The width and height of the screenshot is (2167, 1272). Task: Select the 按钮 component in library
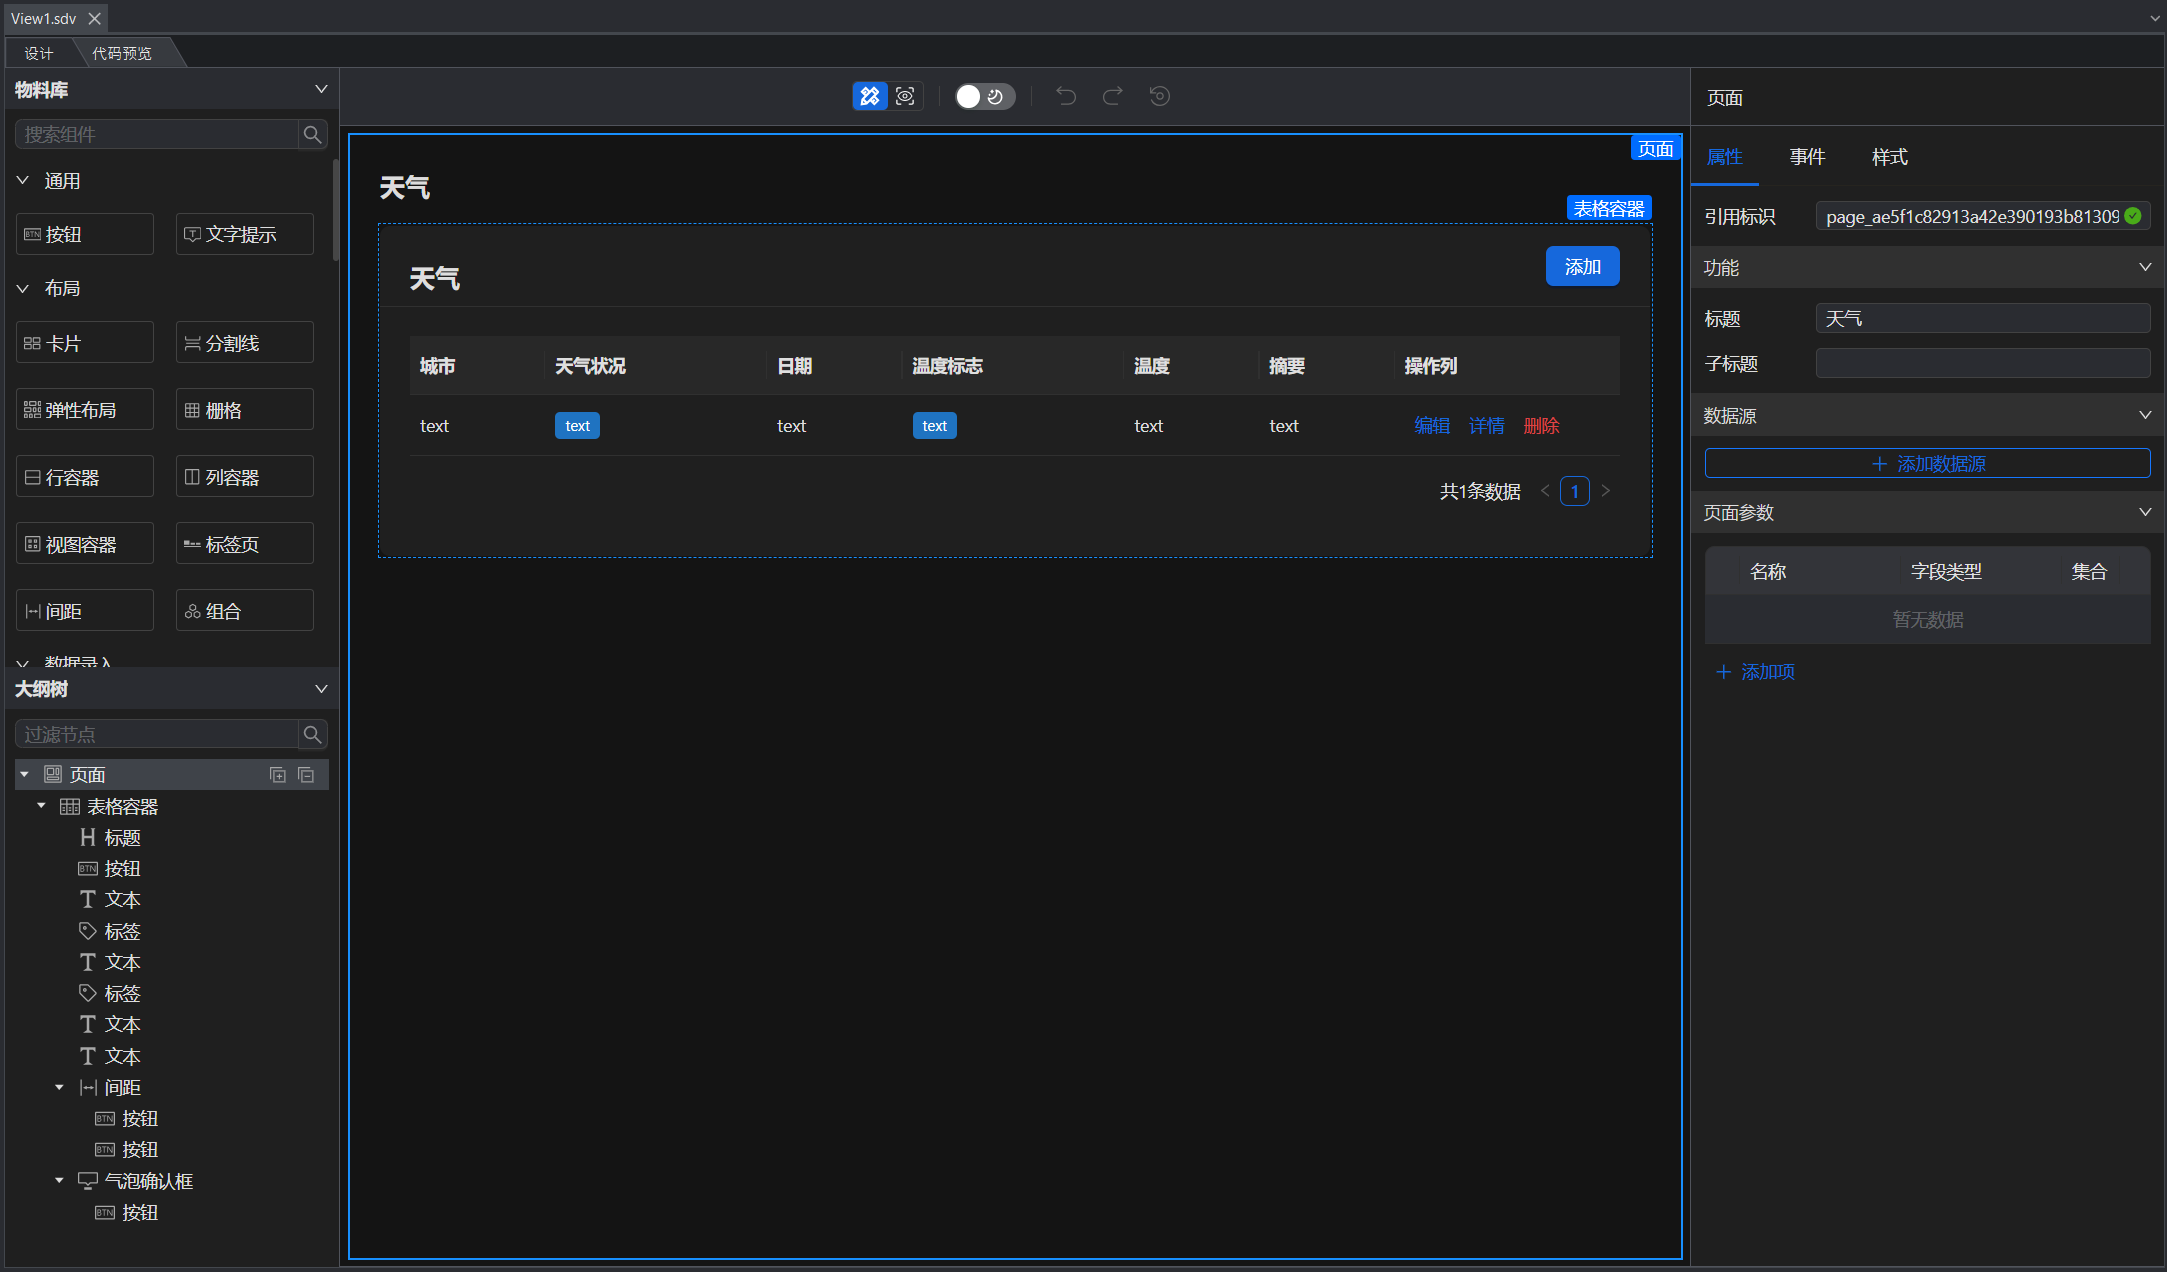[85, 234]
